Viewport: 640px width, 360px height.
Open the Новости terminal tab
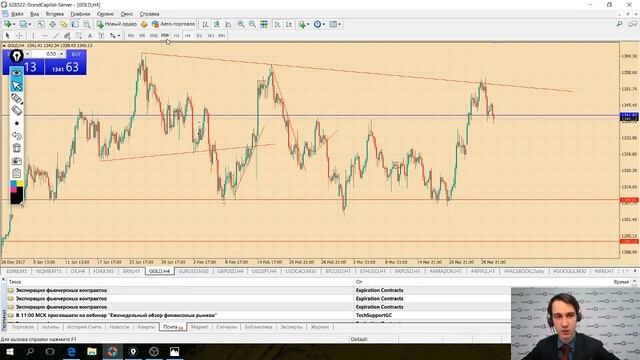119,327
